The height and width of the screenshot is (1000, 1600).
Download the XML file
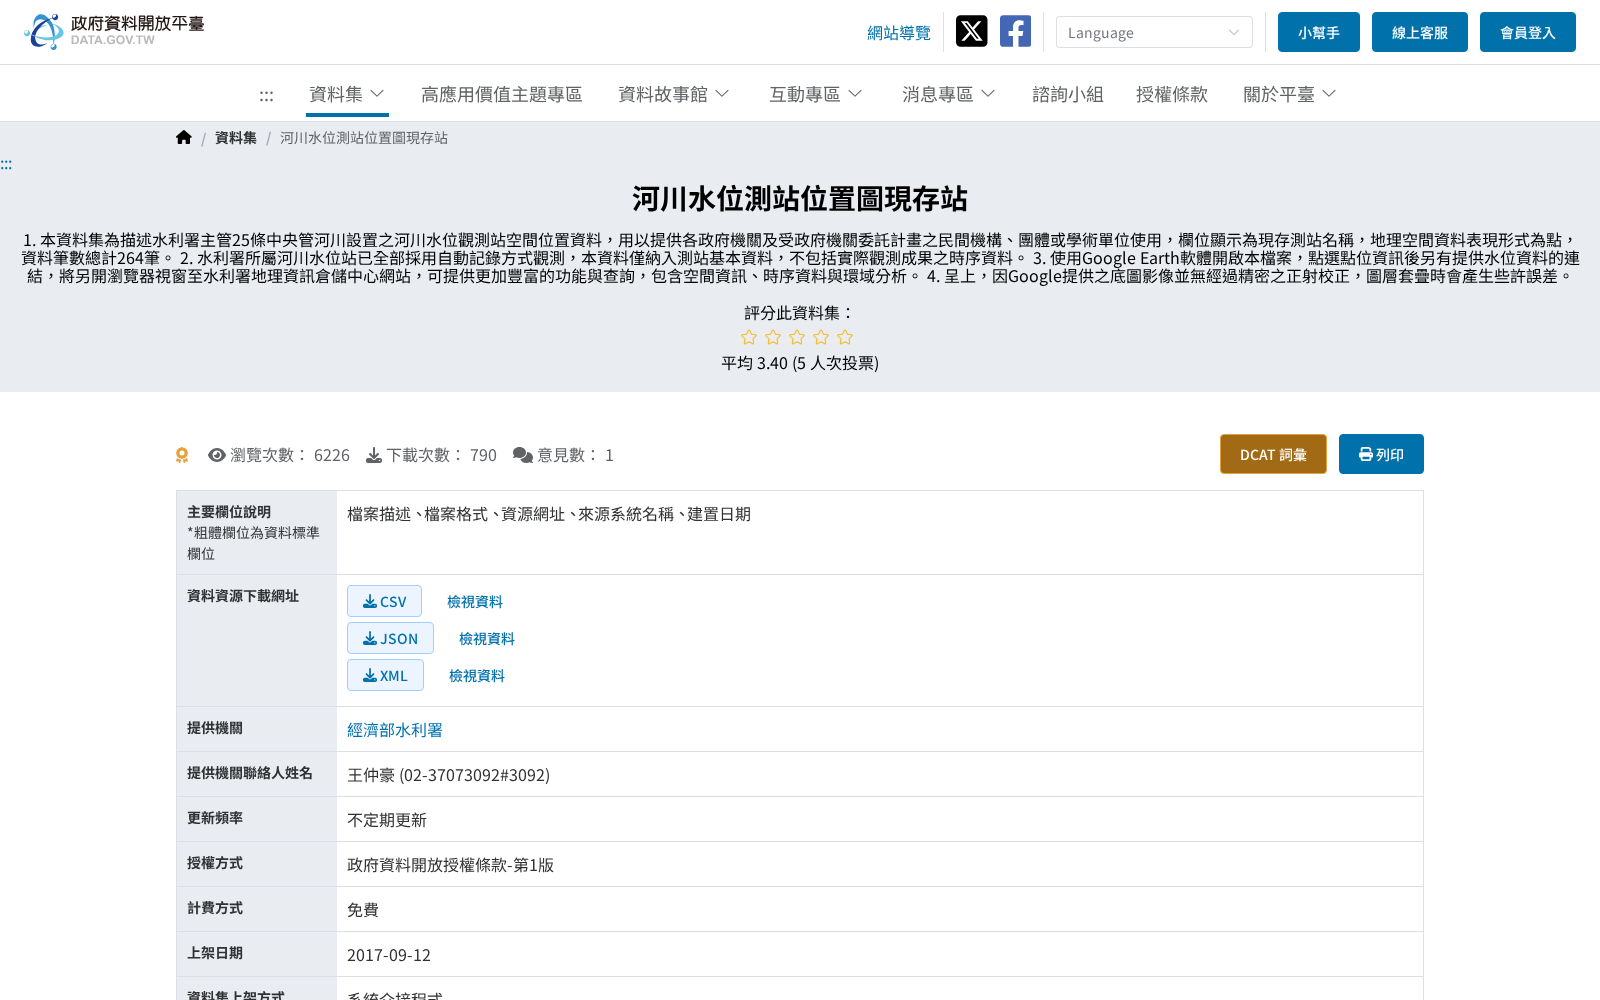(x=385, y=675)
